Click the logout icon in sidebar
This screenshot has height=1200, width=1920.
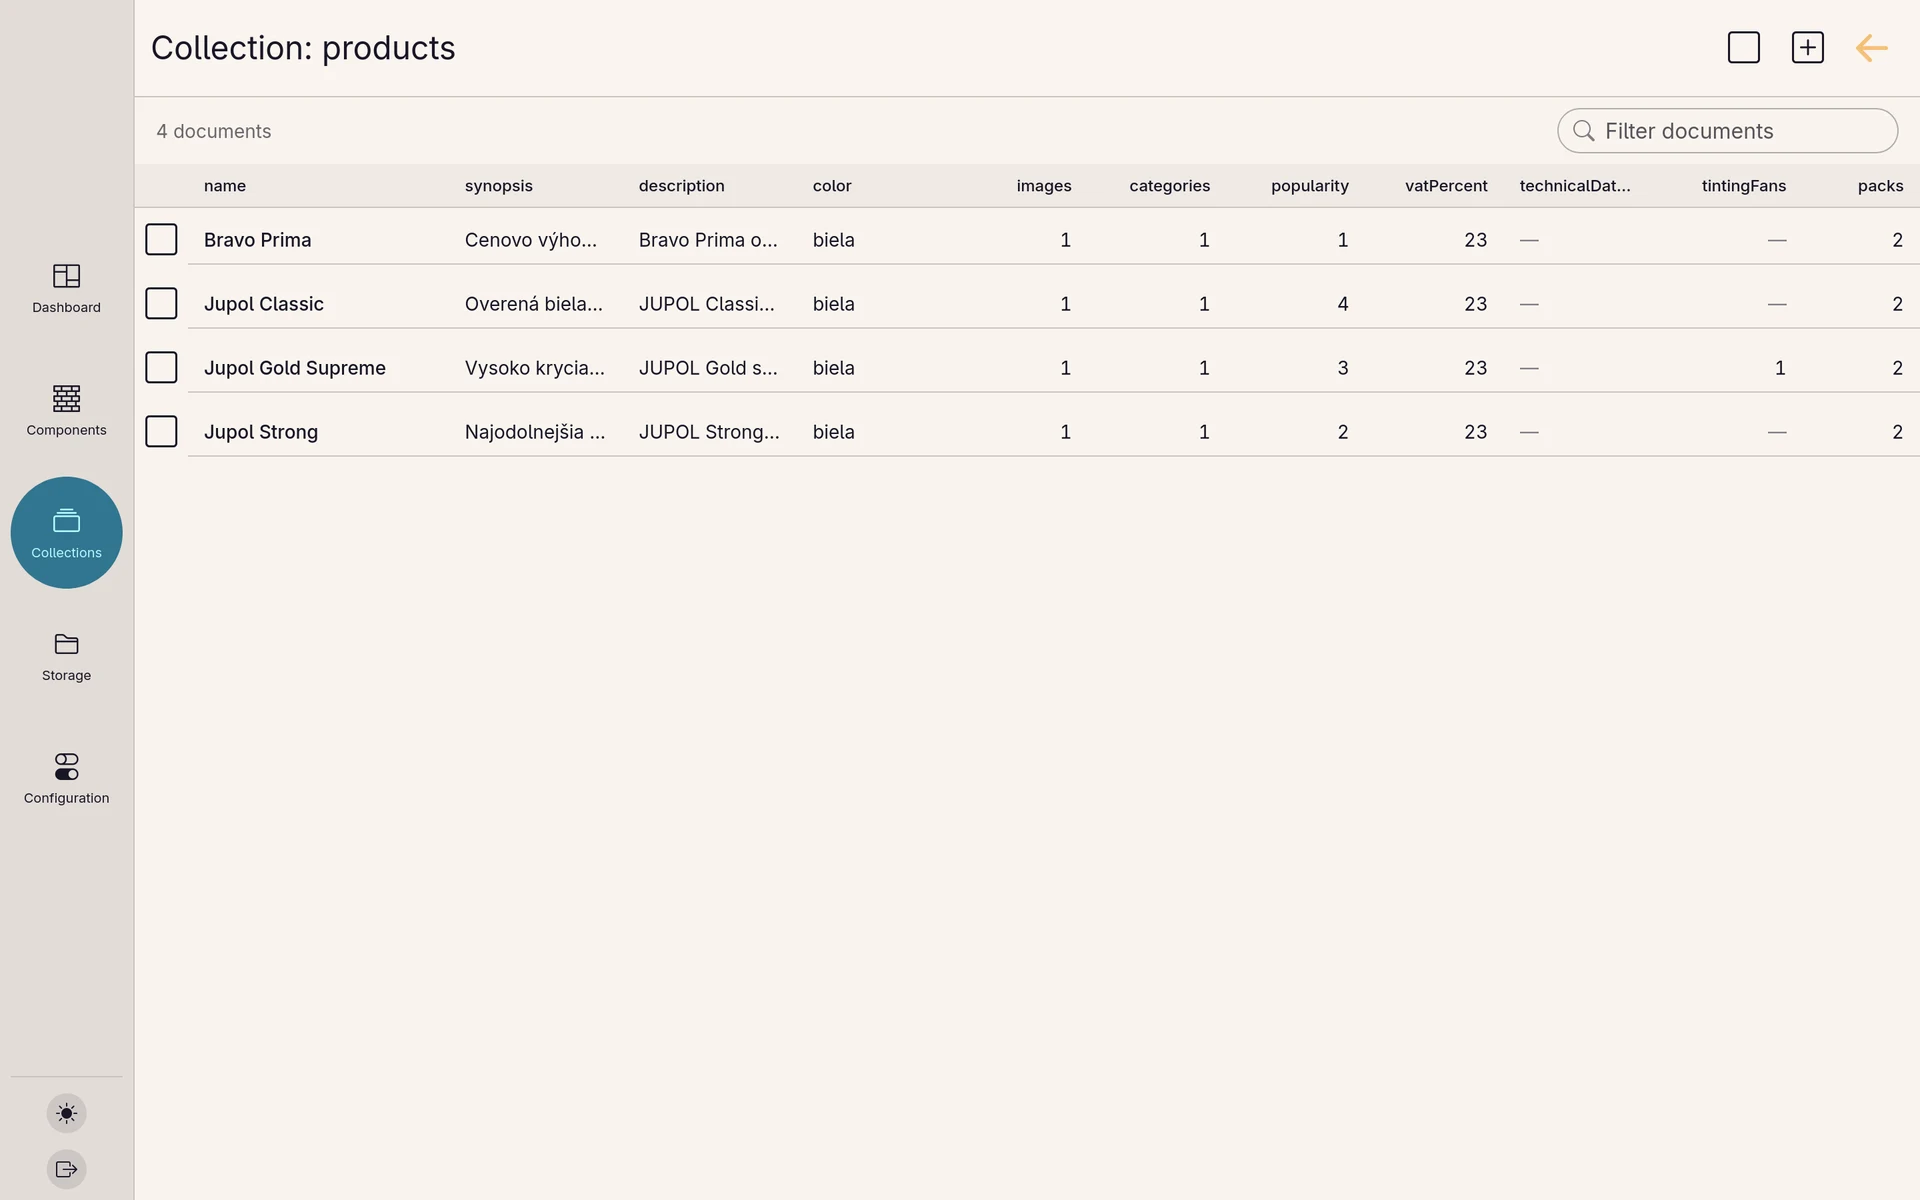[x=67, y=1169]
